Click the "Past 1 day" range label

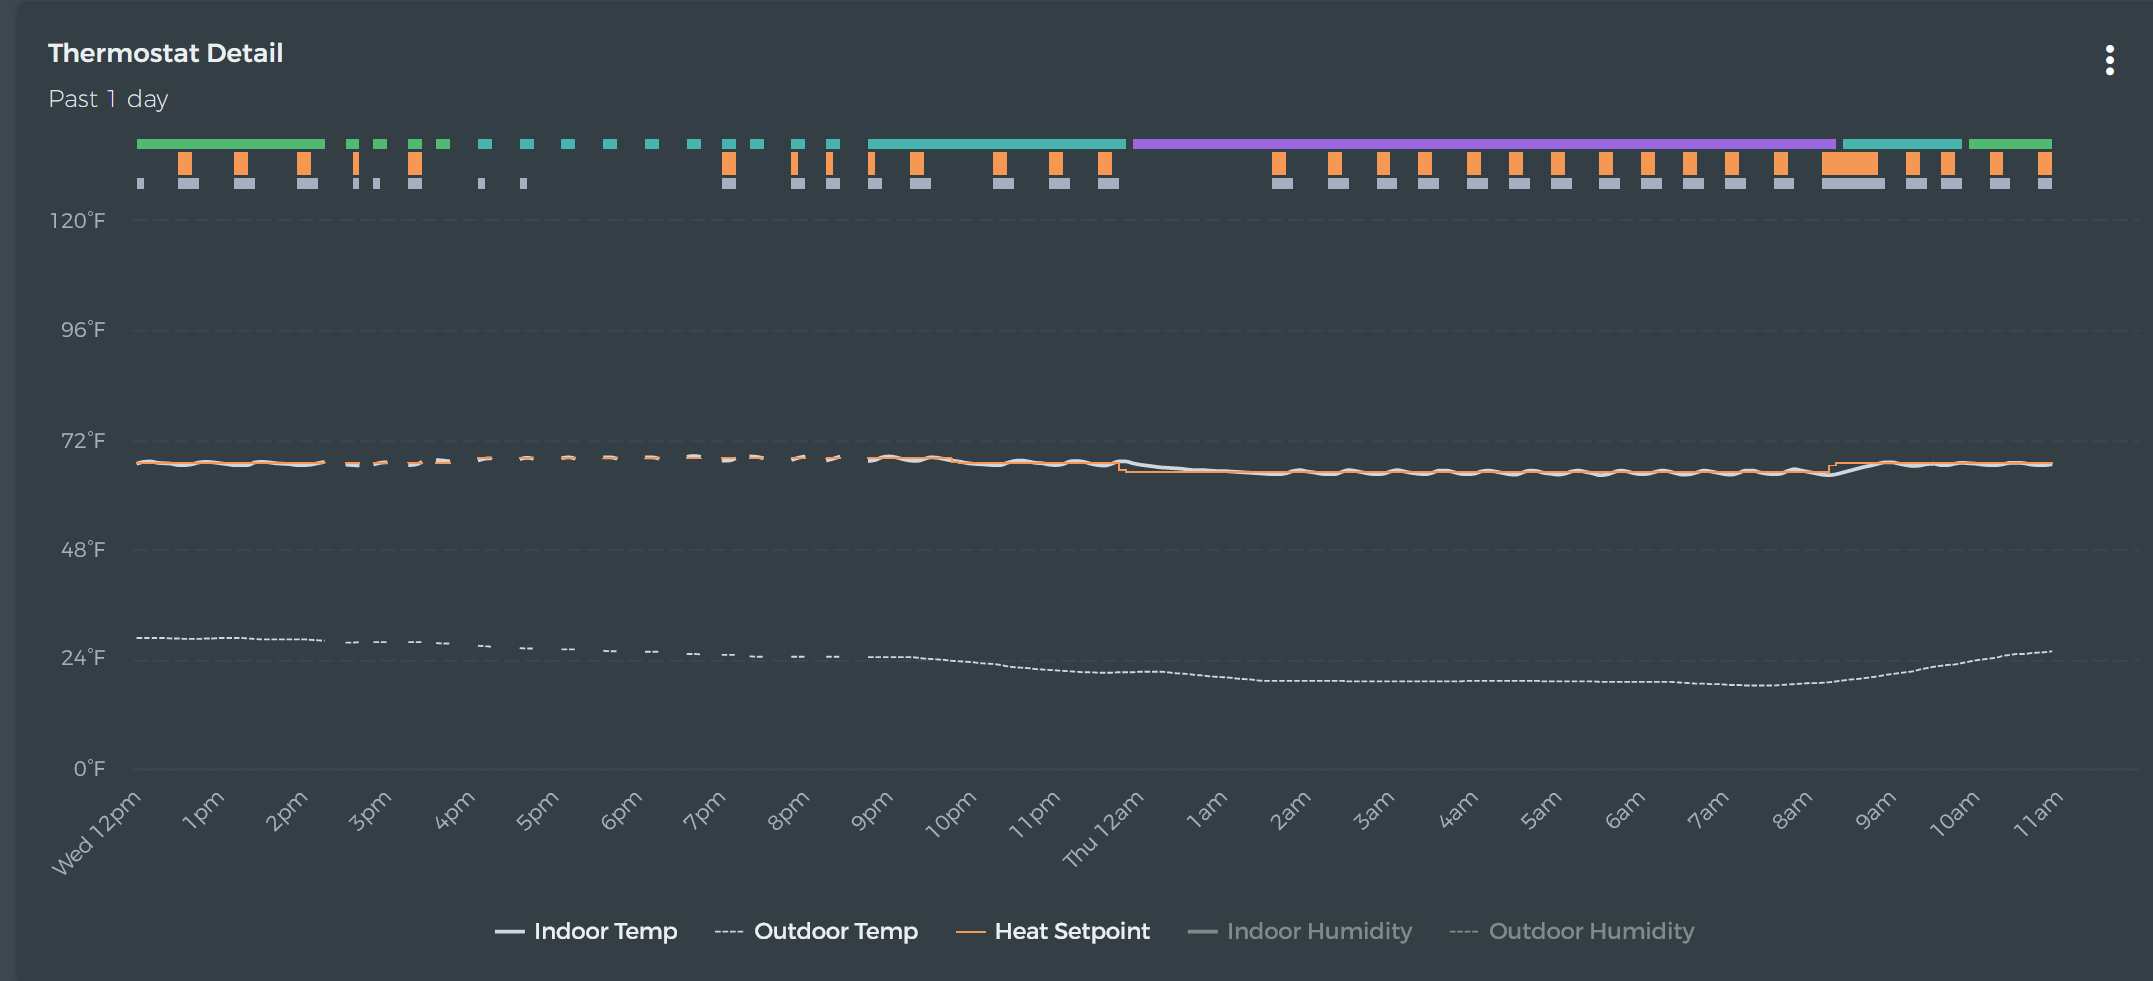click(108, 99)
